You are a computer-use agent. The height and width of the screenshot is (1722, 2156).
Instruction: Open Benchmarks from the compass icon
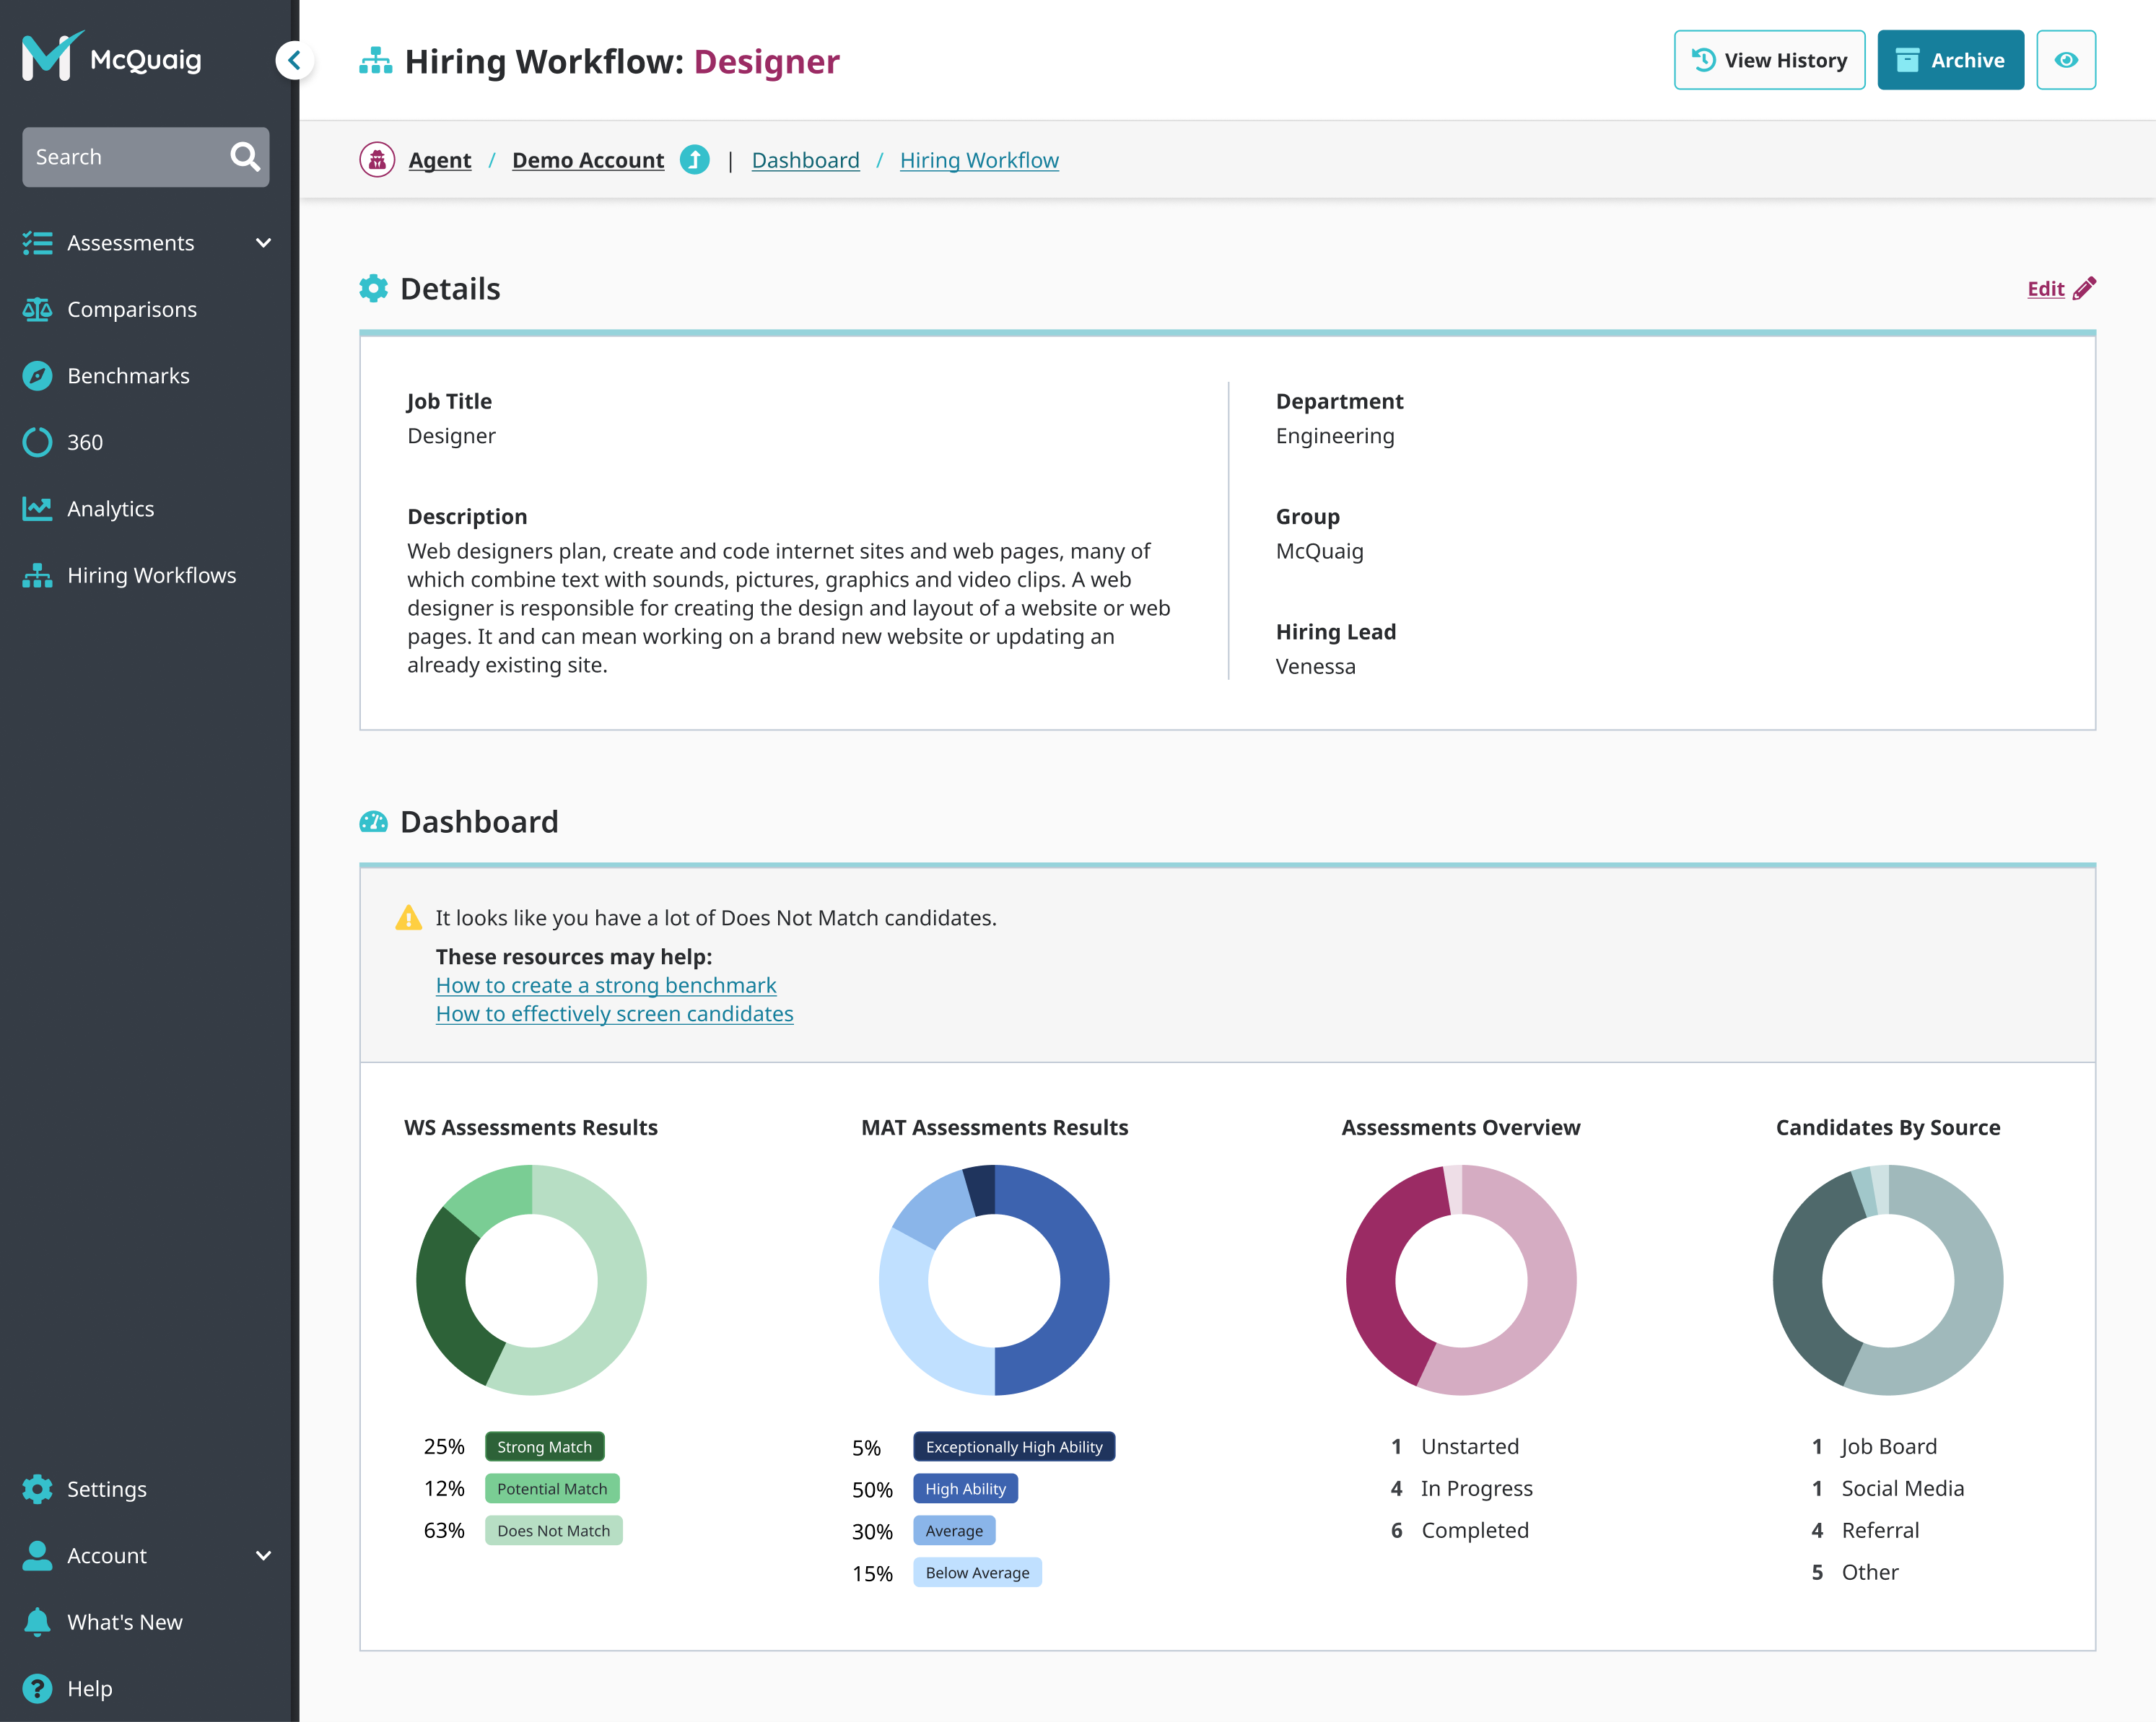(x=37, y=376)
